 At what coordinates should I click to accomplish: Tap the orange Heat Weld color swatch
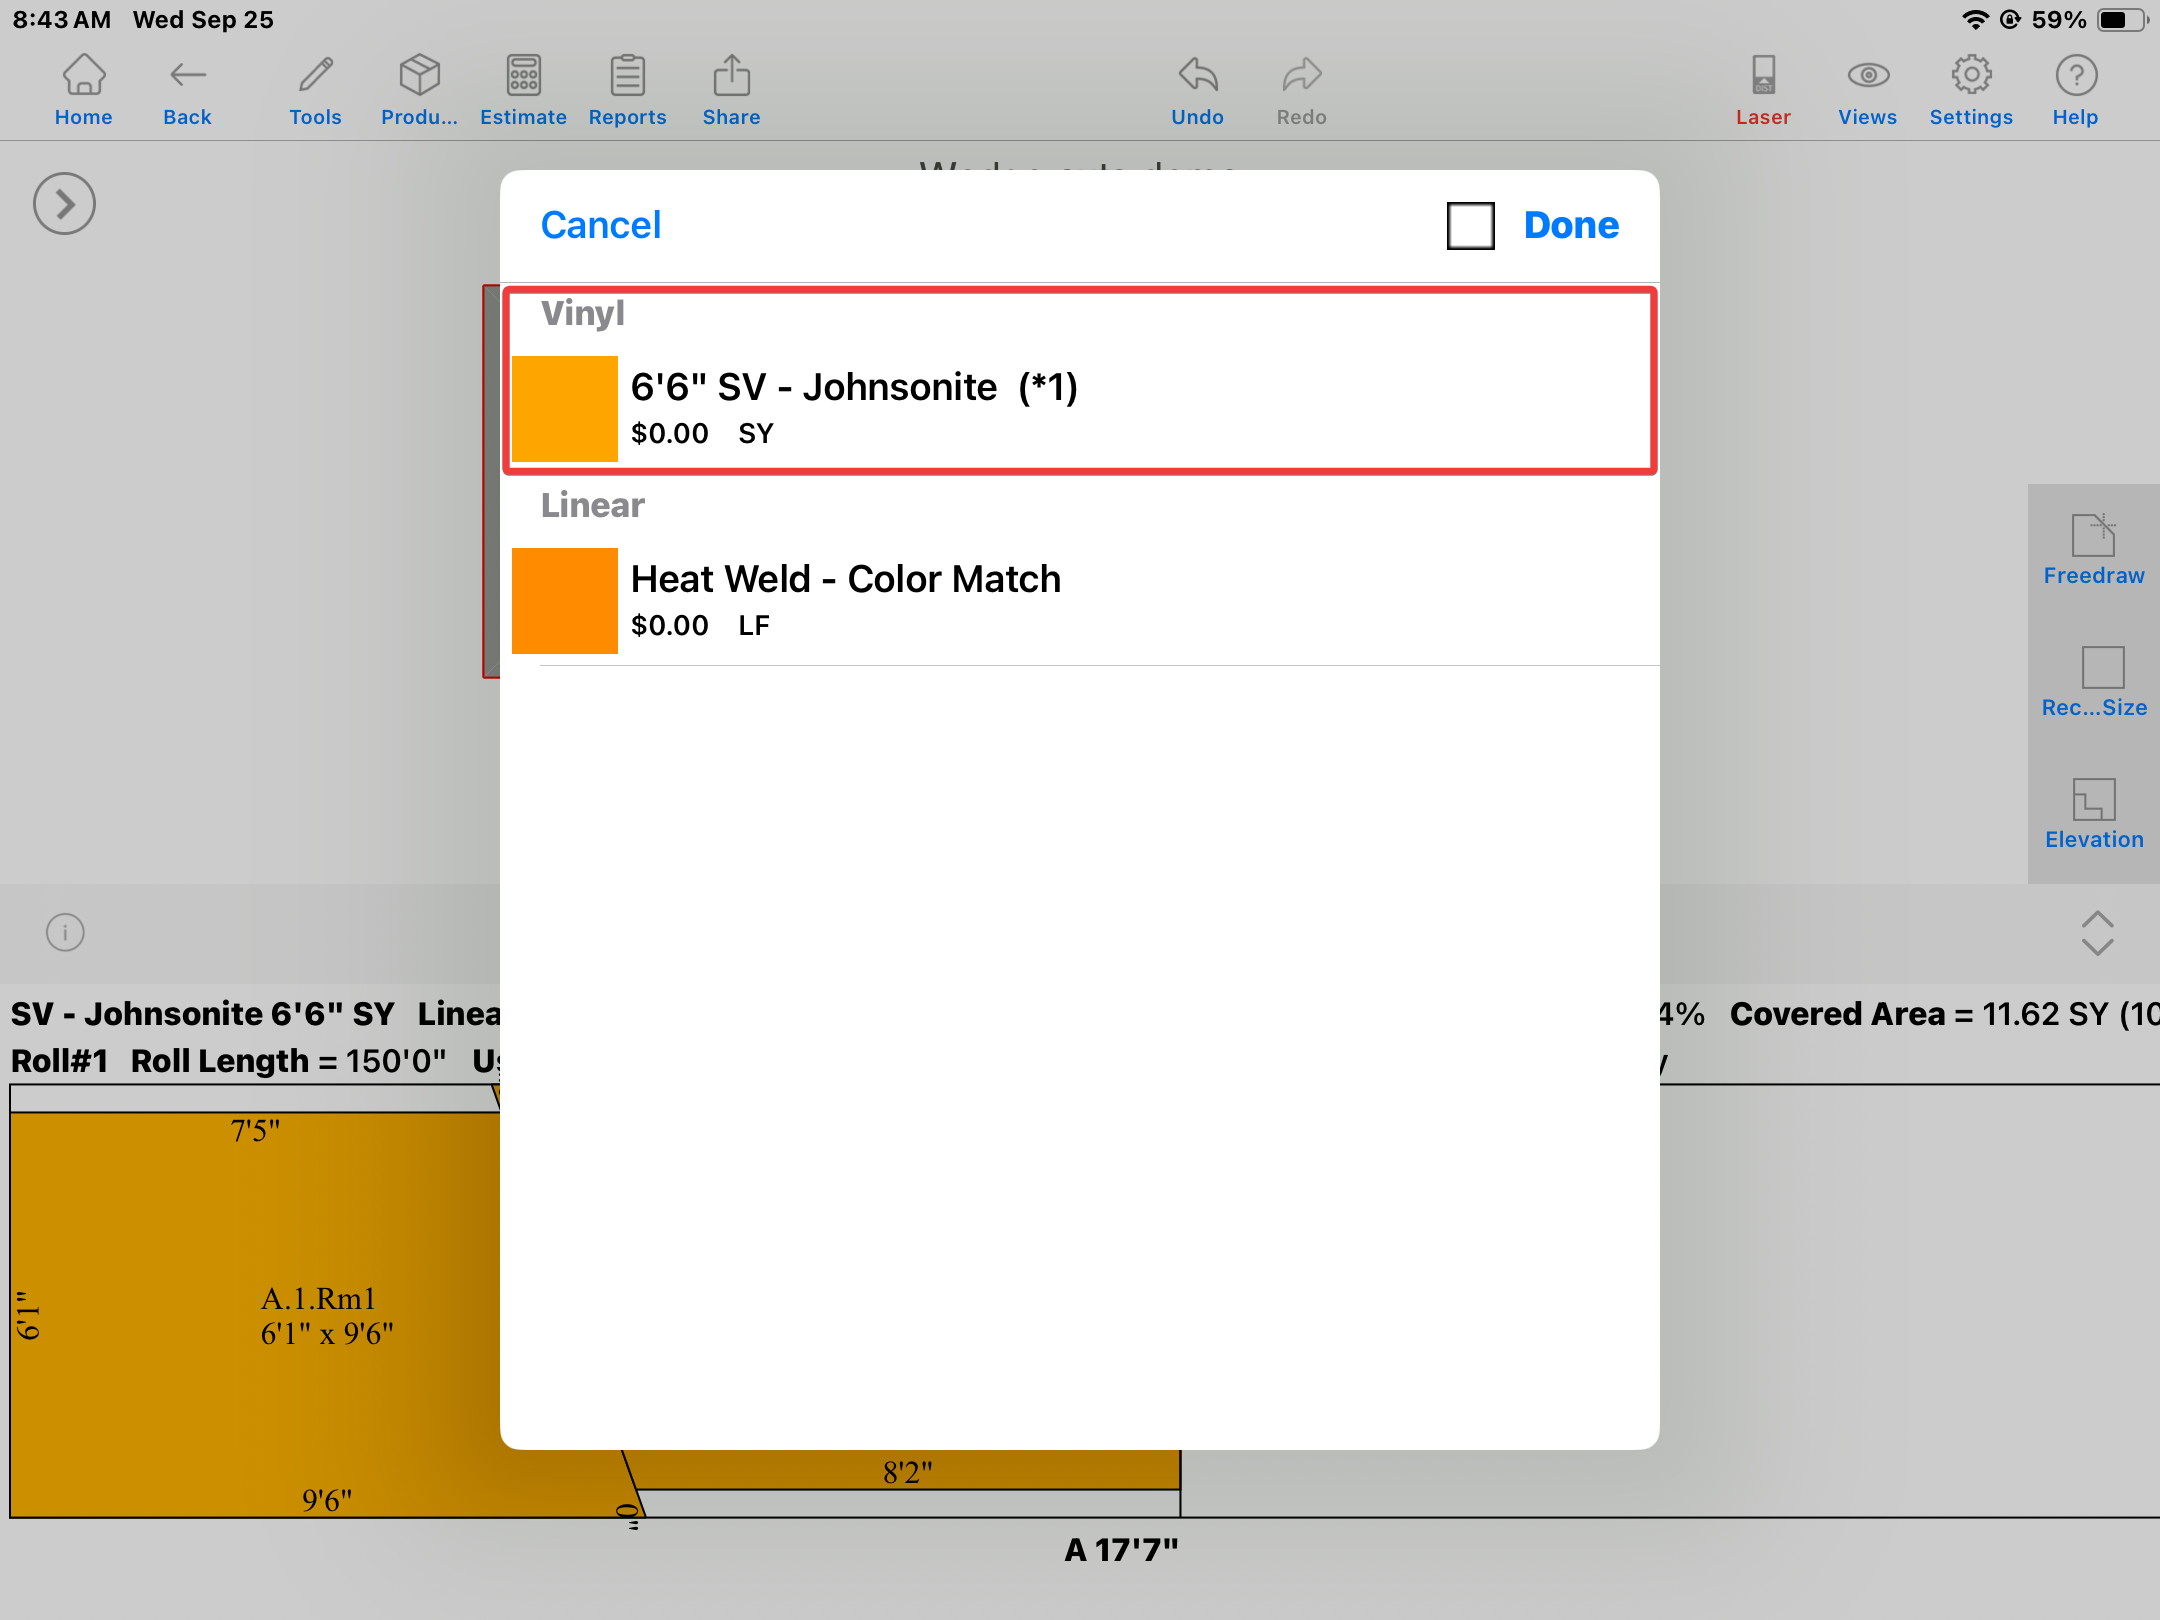565,600
